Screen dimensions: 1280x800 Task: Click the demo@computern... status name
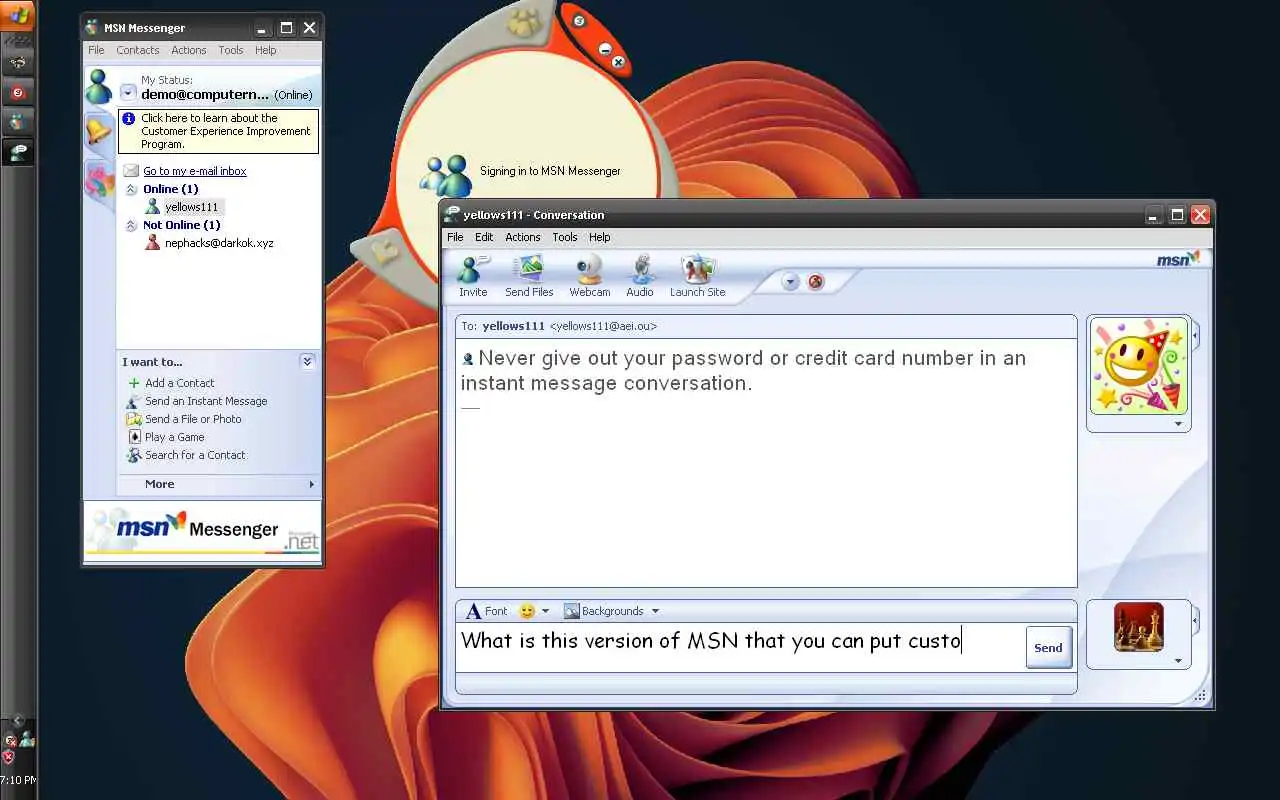205,95
